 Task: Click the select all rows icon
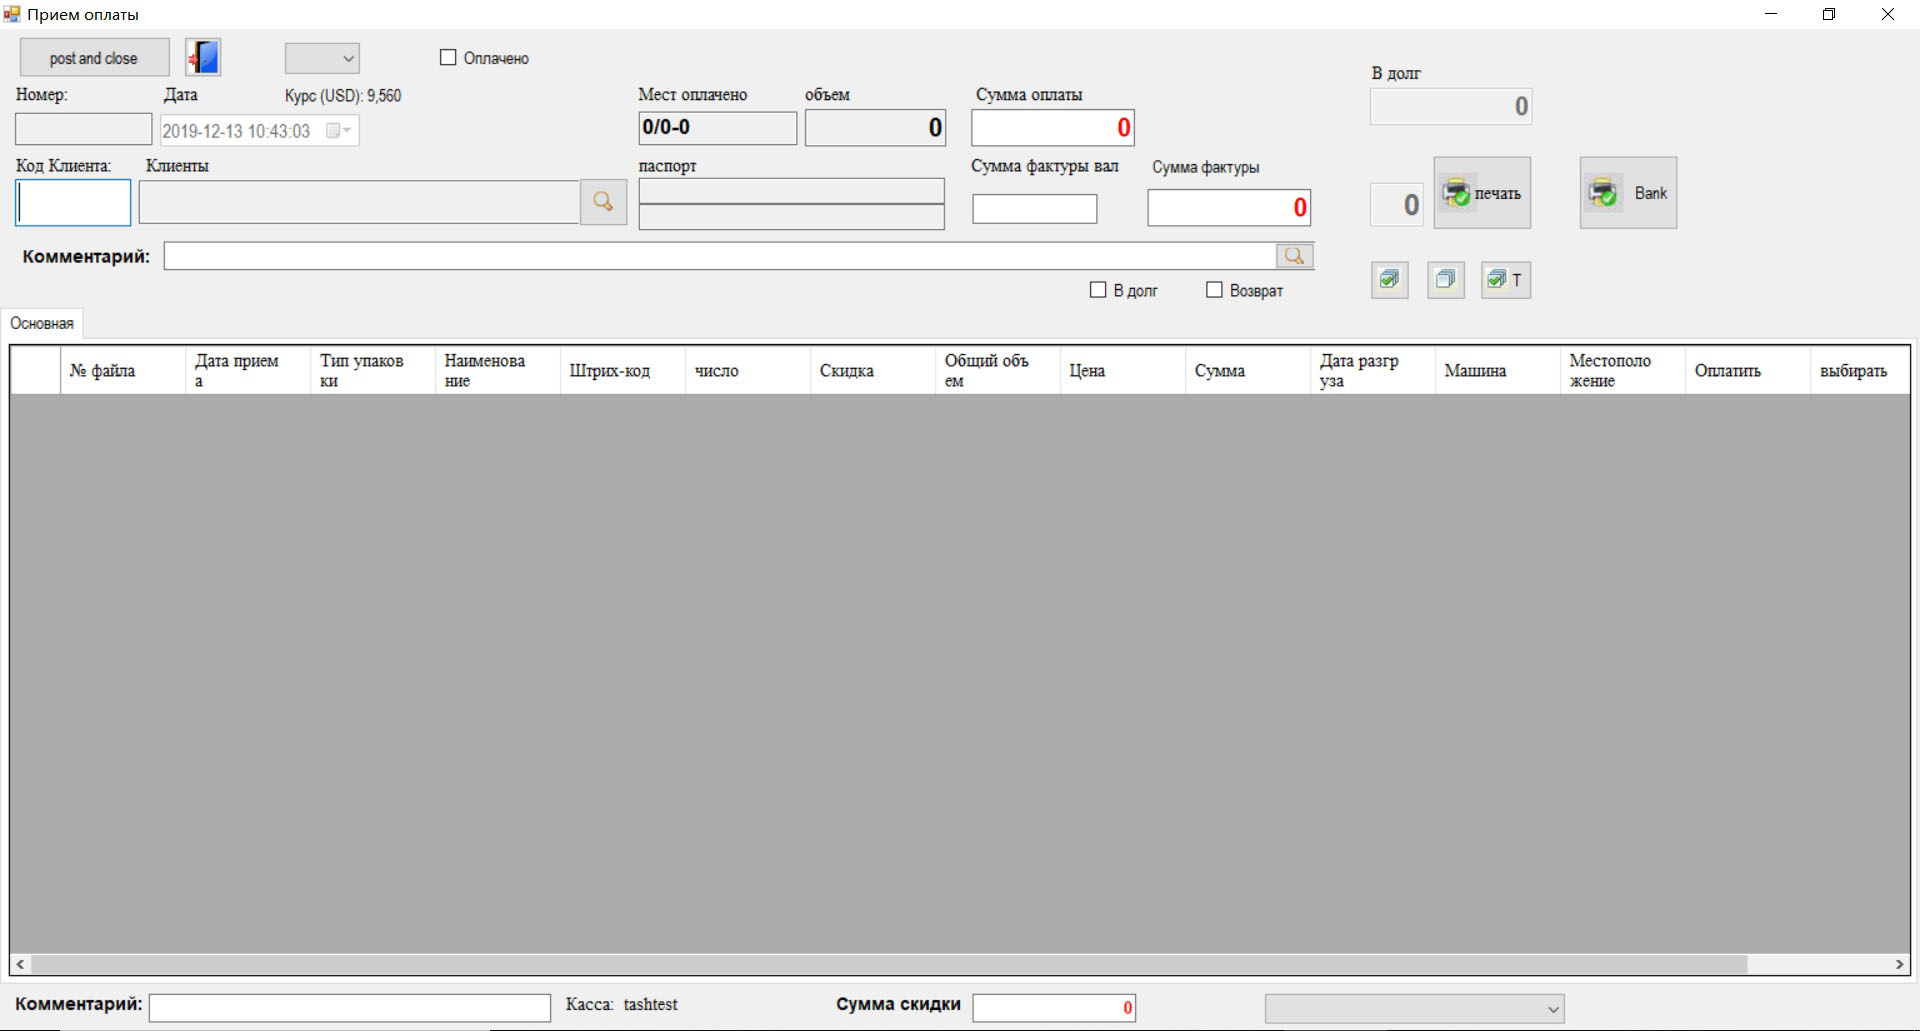click(x=1389, y=280)
